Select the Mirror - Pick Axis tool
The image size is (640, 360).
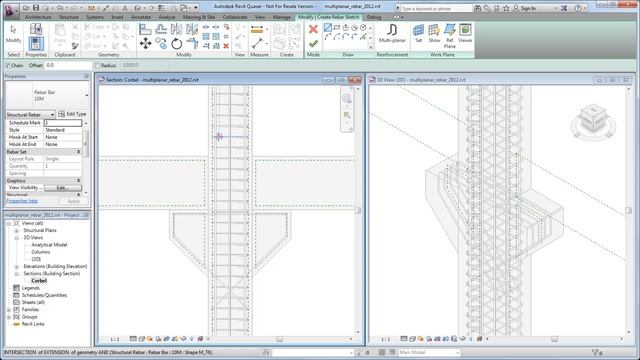tap(176, 29)
